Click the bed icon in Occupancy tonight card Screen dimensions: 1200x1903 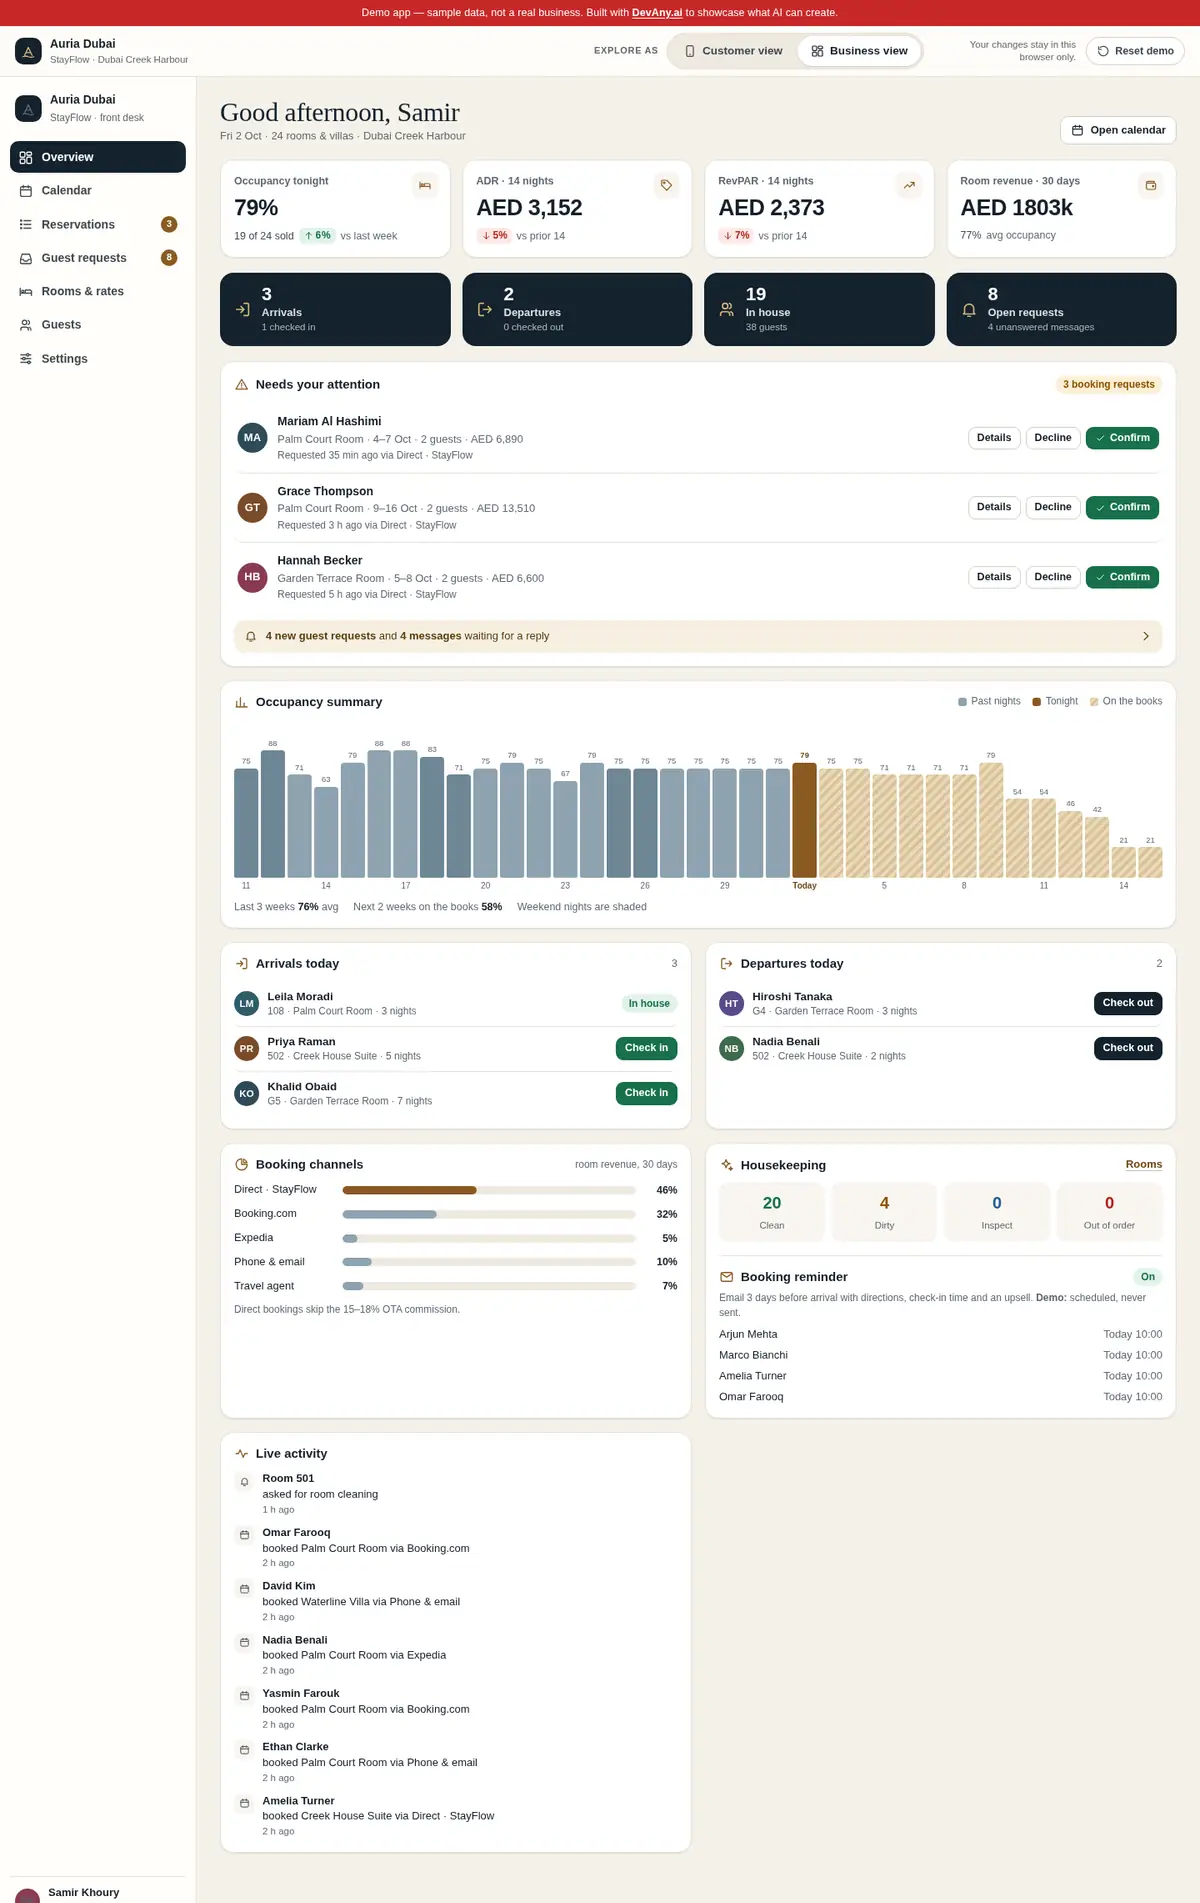point(425,185)
